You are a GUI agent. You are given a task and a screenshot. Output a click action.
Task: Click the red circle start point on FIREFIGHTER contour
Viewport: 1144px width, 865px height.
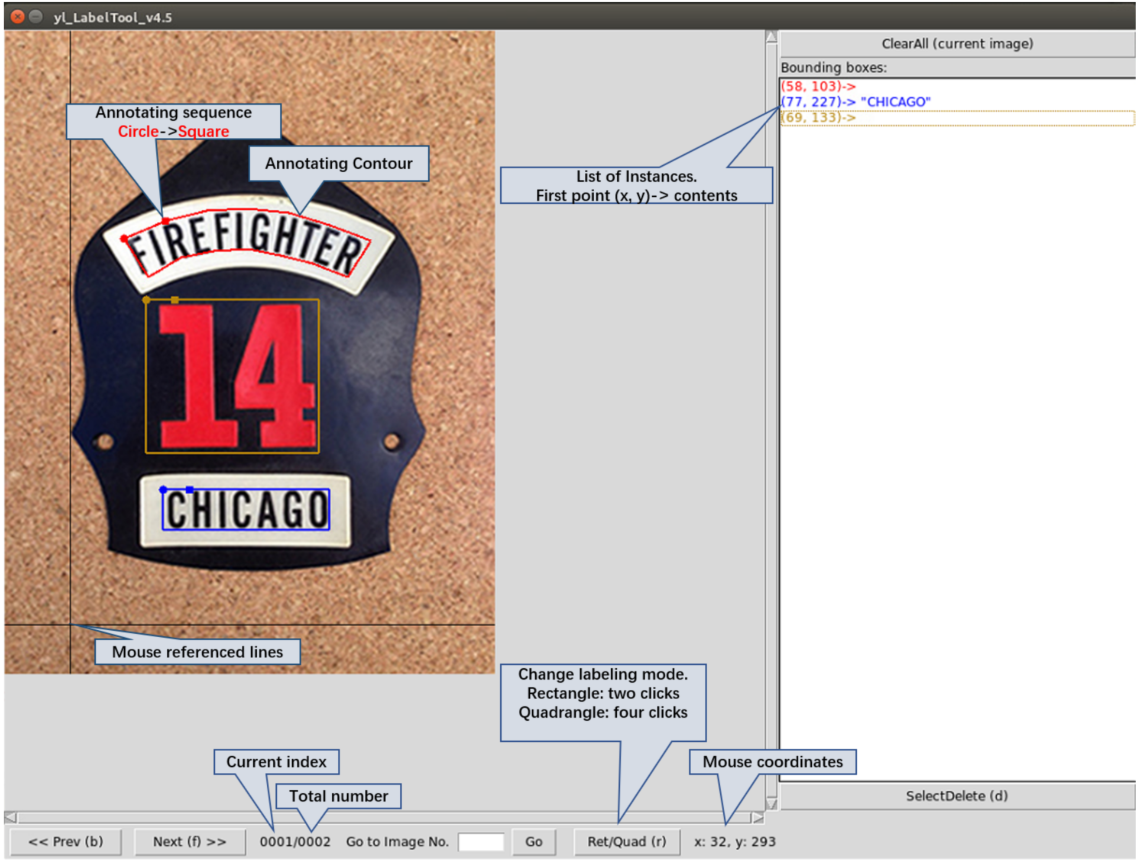pos(124,238)
